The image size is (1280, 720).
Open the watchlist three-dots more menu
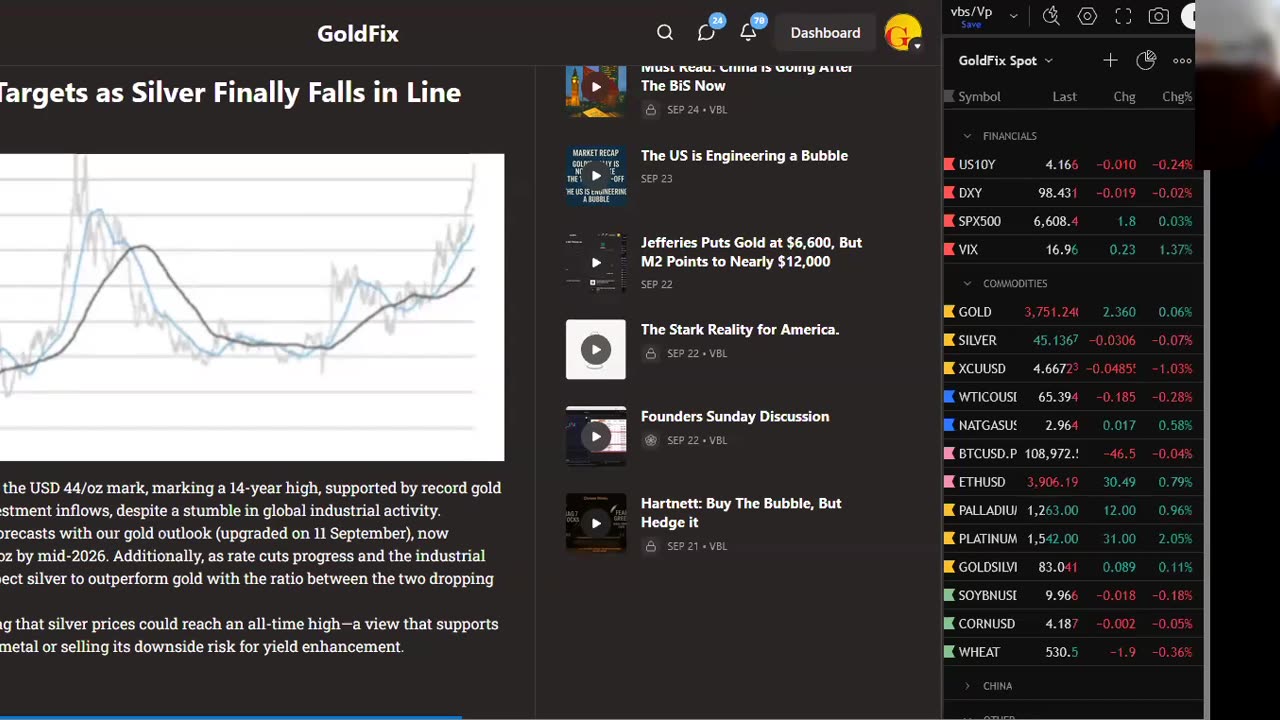coord(1182,61)
